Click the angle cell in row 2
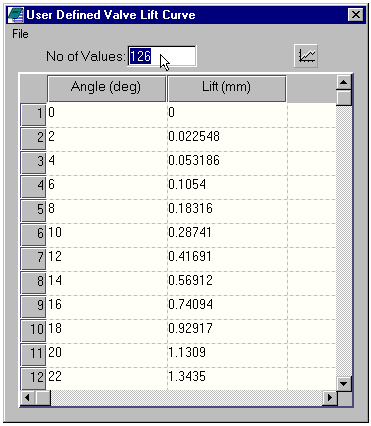Image resolution: width=371 pixels, height=426 pixels. click(x=107, y=138)
